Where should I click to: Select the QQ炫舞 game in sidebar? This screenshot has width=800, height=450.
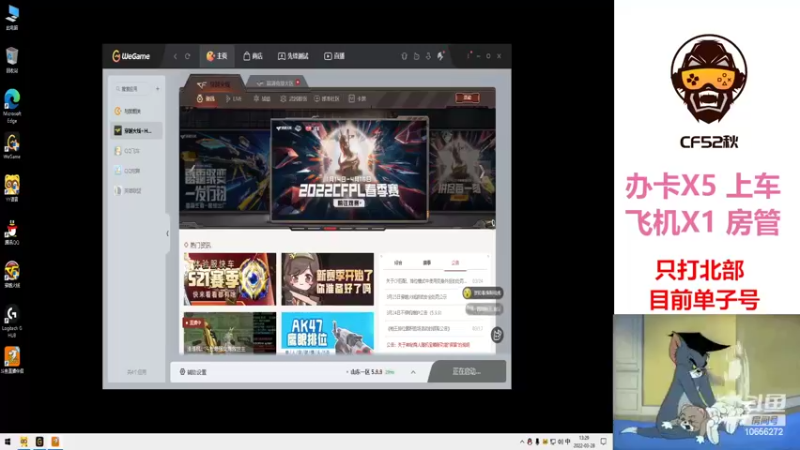click(x=137, y=171)
